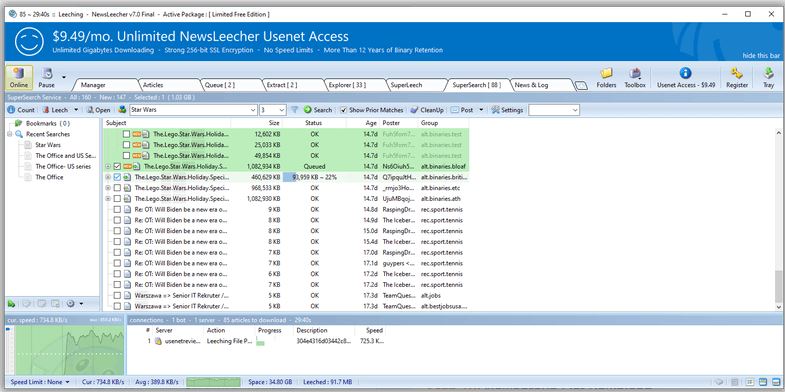The width and height of the screenshot is (785, 392).
Task: Click the green Search button
Action: (x=318, y=110)
